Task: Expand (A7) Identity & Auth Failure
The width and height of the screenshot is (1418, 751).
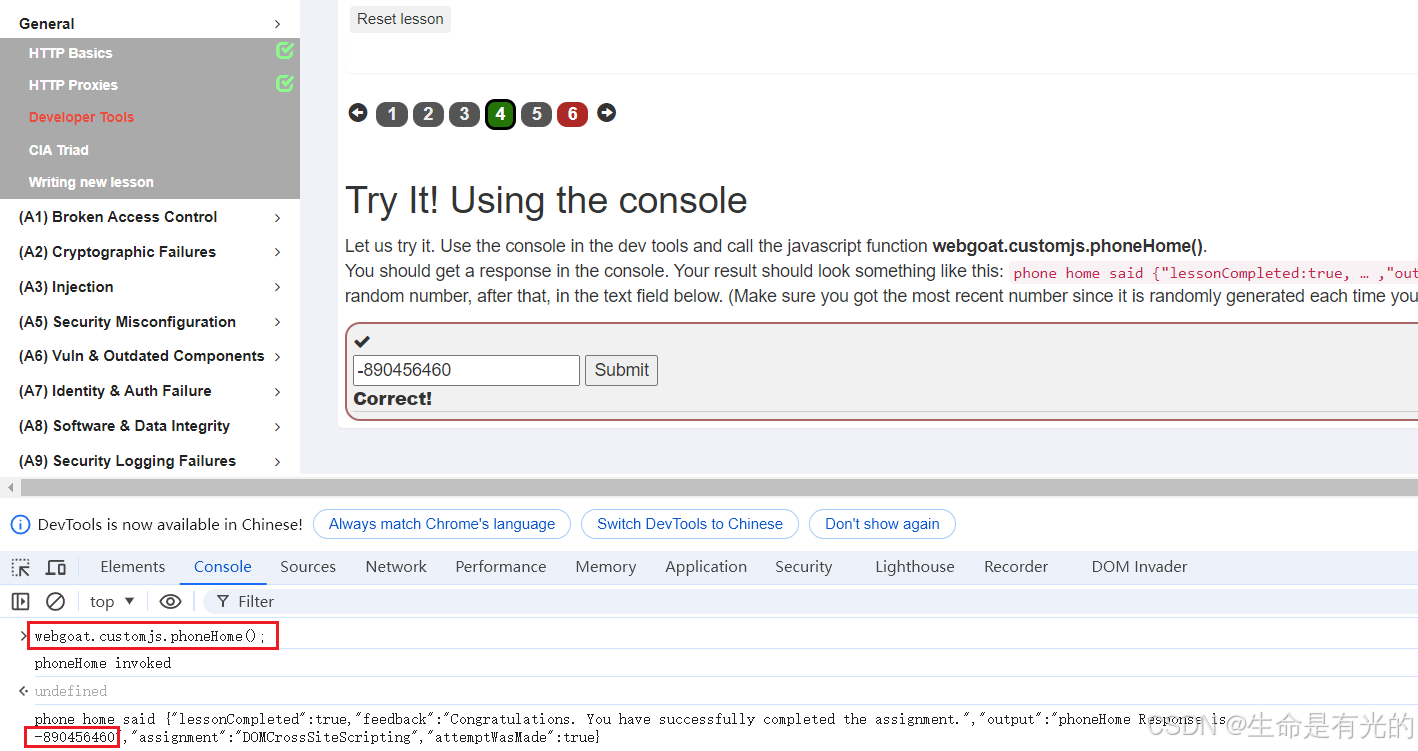Action: click(x=277, y=392)
